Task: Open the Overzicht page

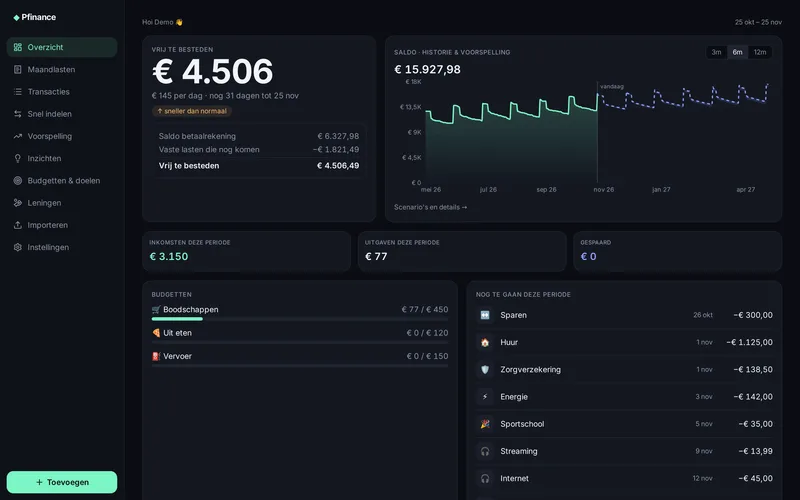Action: point(62,47)
